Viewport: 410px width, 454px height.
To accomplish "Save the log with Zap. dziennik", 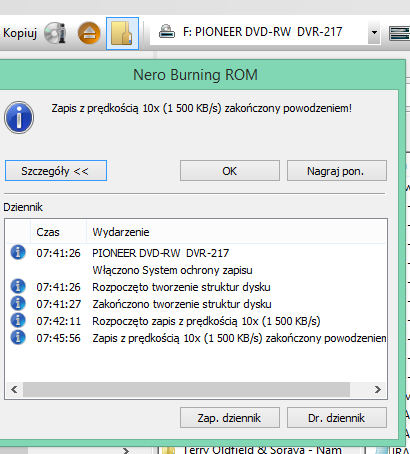I will click(x=230, y=417).
